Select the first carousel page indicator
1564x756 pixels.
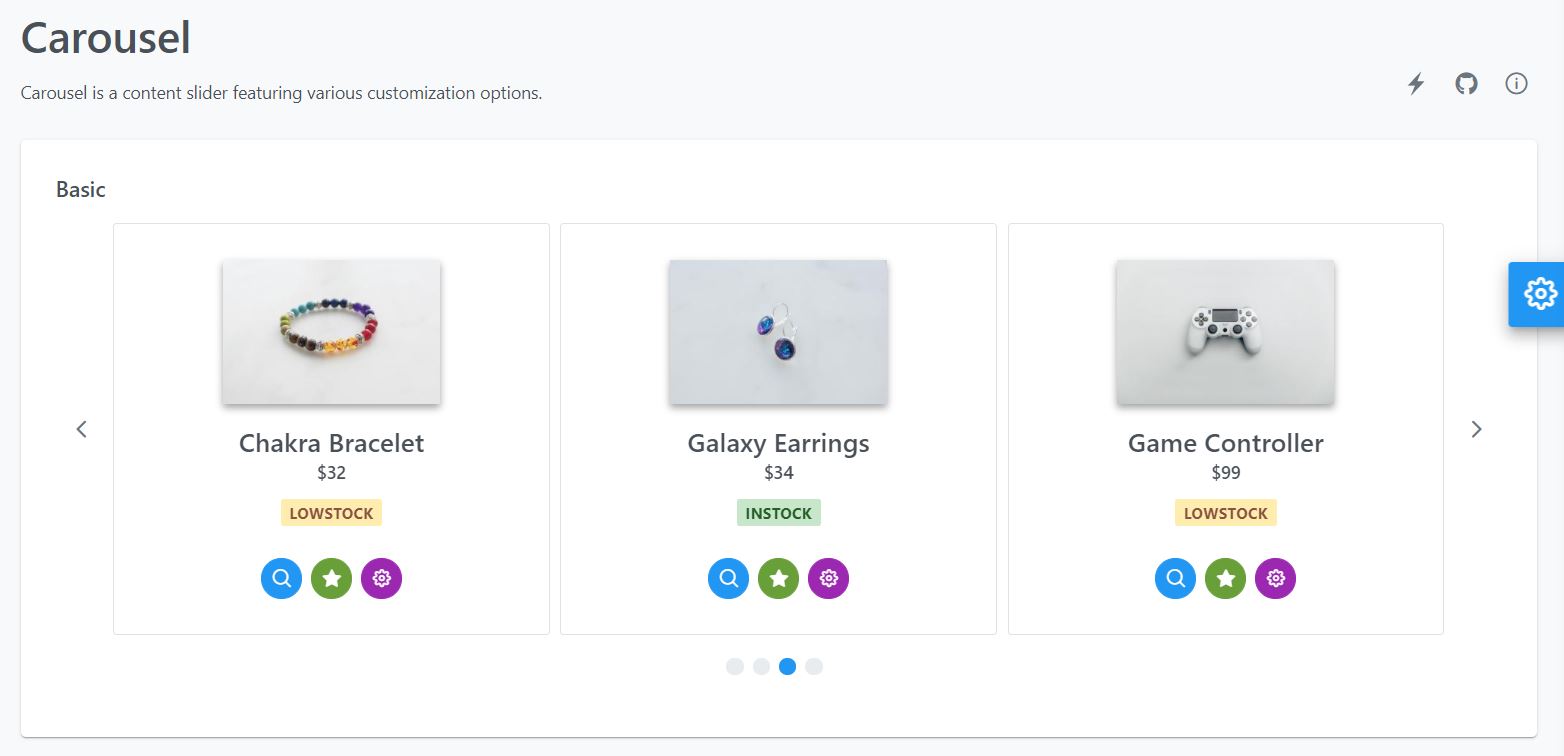[x=735, y=667]
